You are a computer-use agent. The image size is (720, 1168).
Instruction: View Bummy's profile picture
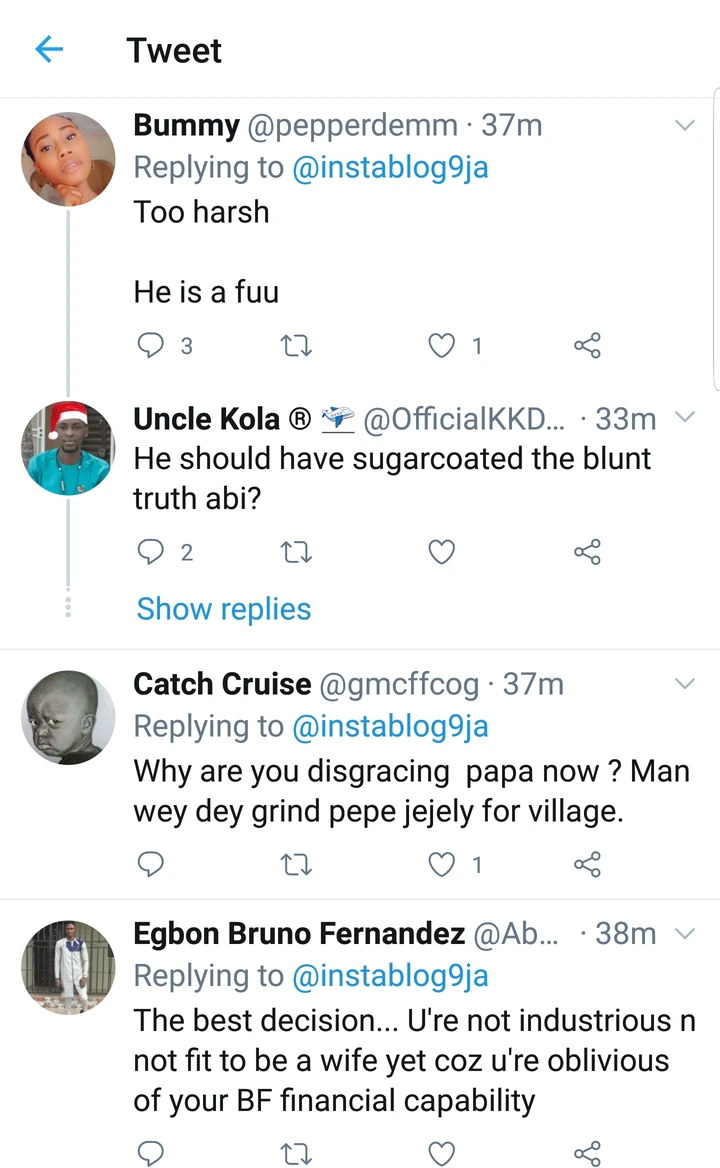(x=69, y=159)
